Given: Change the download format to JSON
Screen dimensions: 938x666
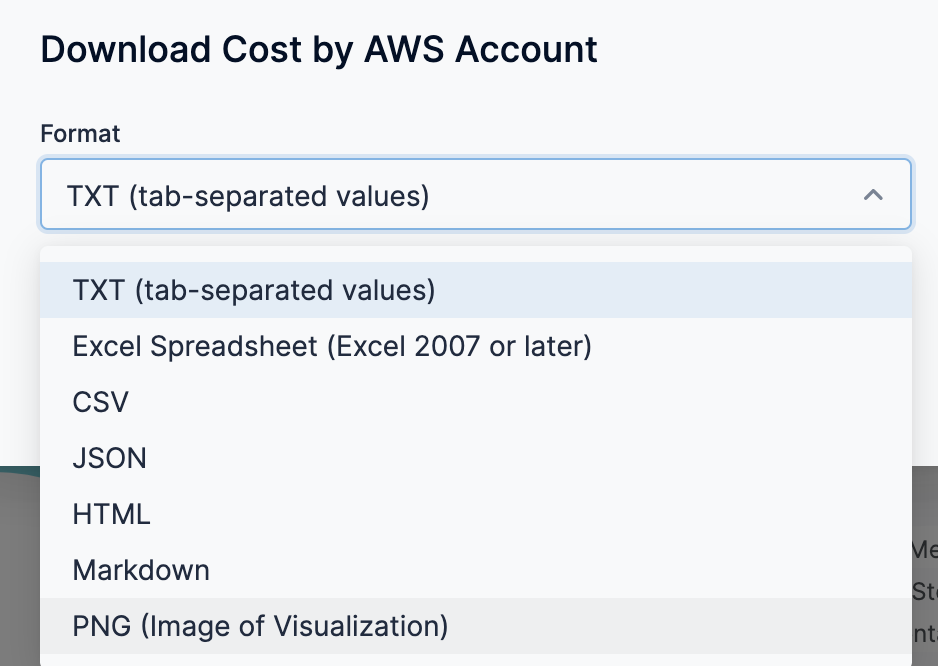Looking at the screenshot, I should tap(110, 458).
